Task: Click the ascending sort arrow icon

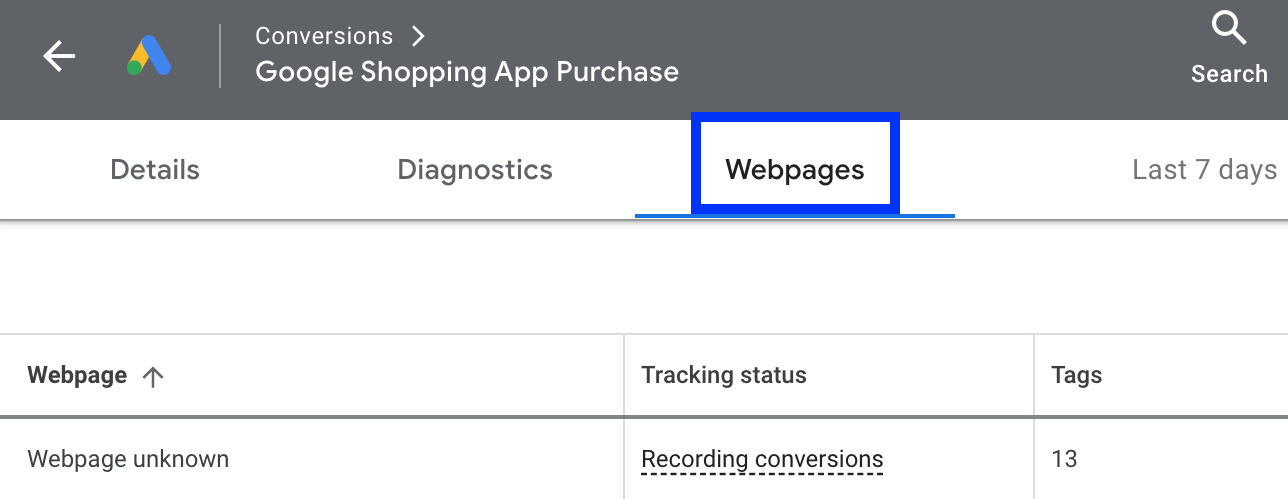Action: click(153, 376)
